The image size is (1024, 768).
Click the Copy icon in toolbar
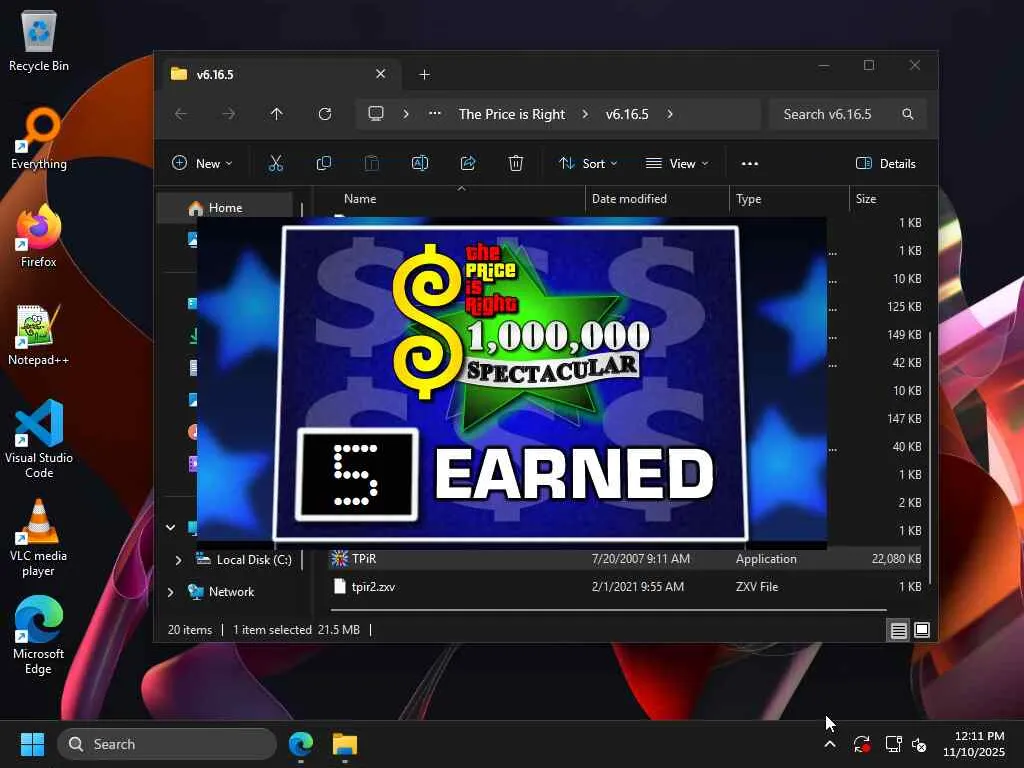pyautogui.click(x=324, y=163)
